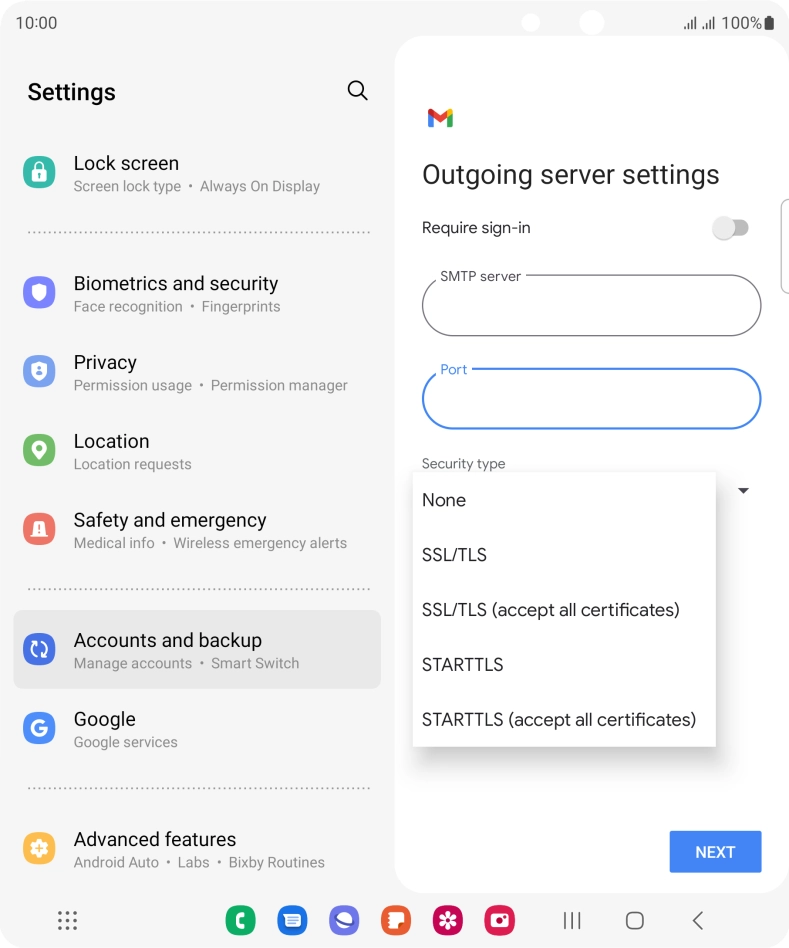The width and height of the screenshot is (789, 948).
Task: Launch the Samsung Internet browser from the dock
Action: (344, 920)
